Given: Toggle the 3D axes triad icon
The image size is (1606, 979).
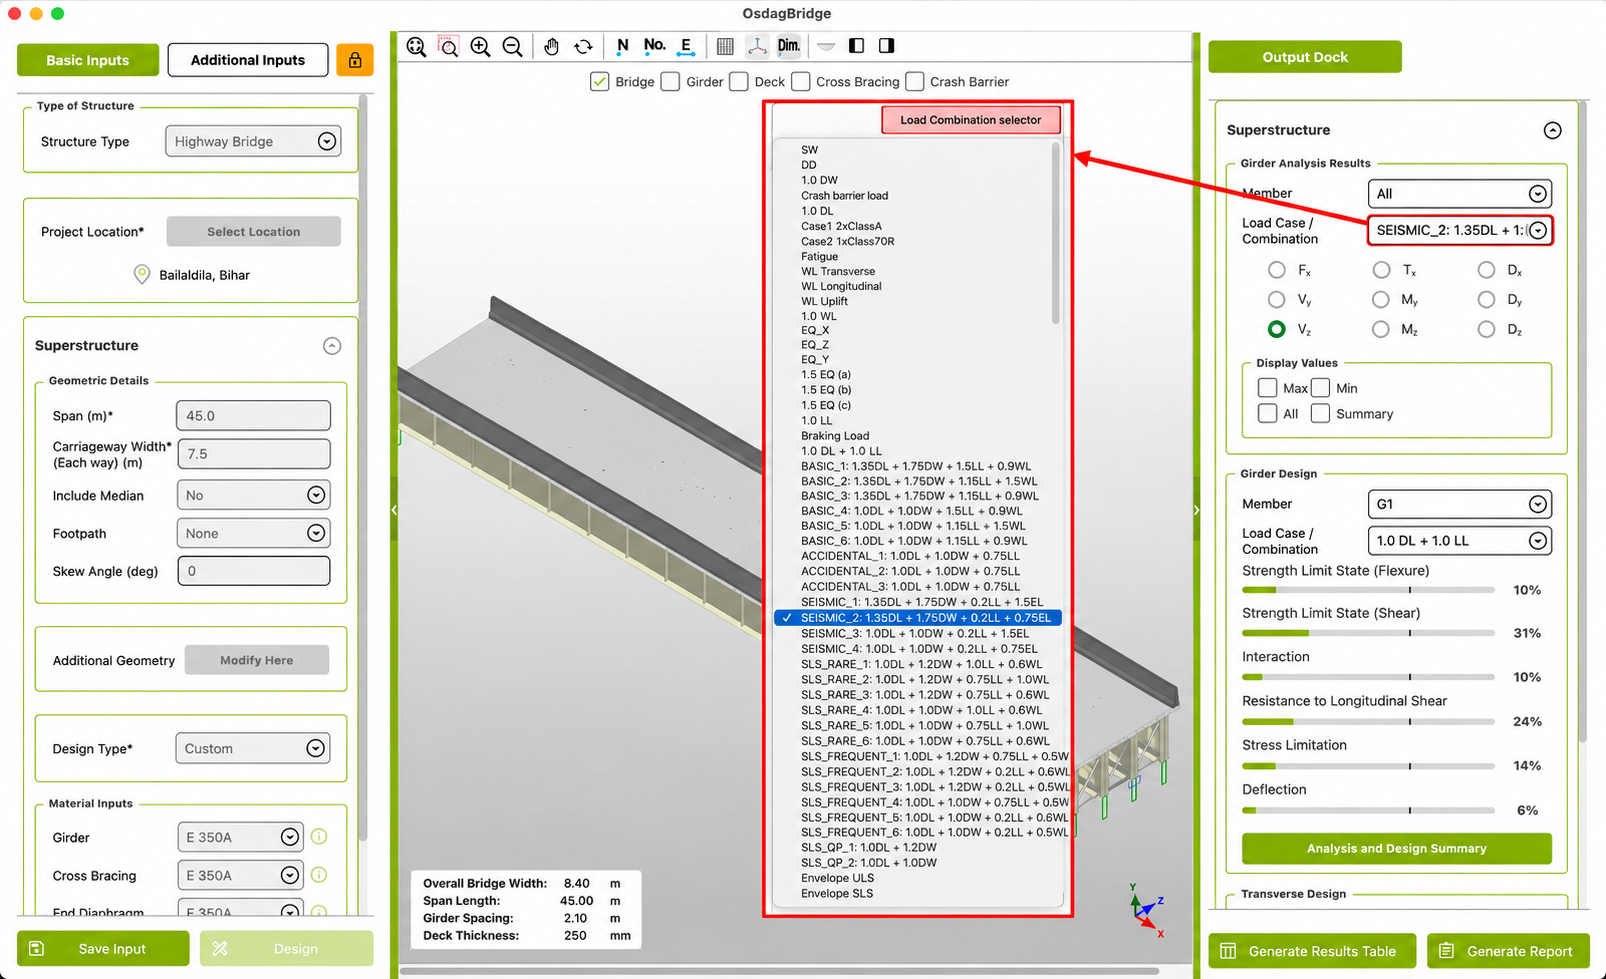Looking at the screenshot, I should [x=757, y=46].
